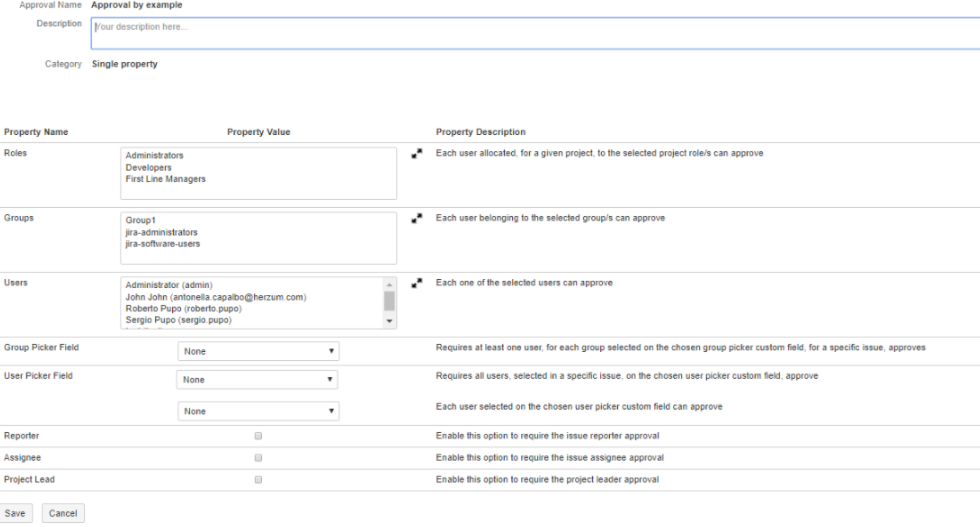980x527 pixels.
Task: Click the Save button
Action: click(x=17, y=513)
